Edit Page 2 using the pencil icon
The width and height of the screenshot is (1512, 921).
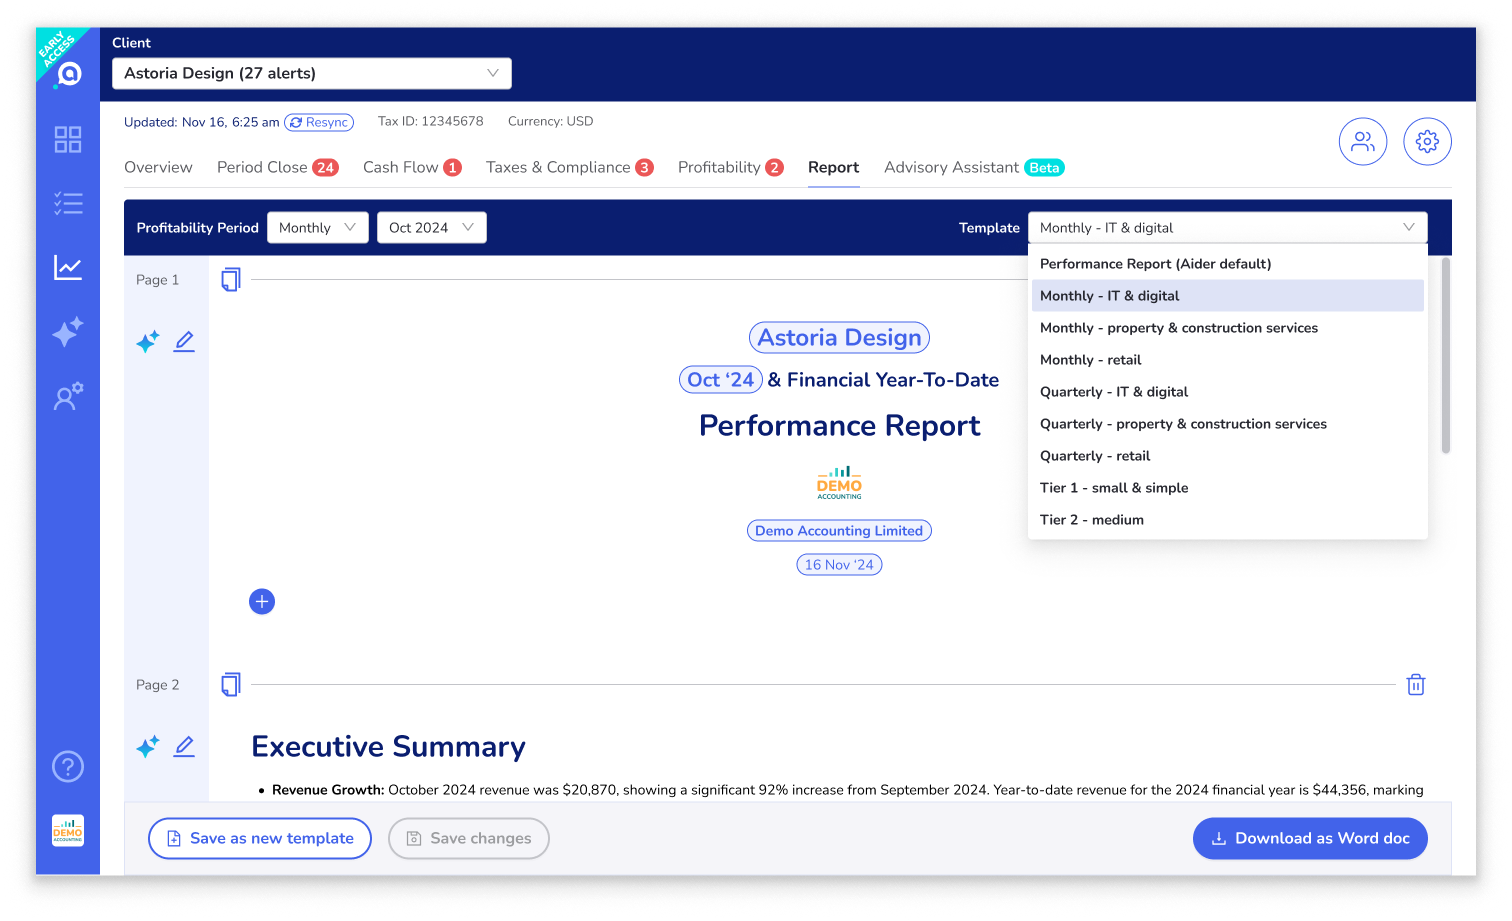pyautogui.click(x=184, y=747)
